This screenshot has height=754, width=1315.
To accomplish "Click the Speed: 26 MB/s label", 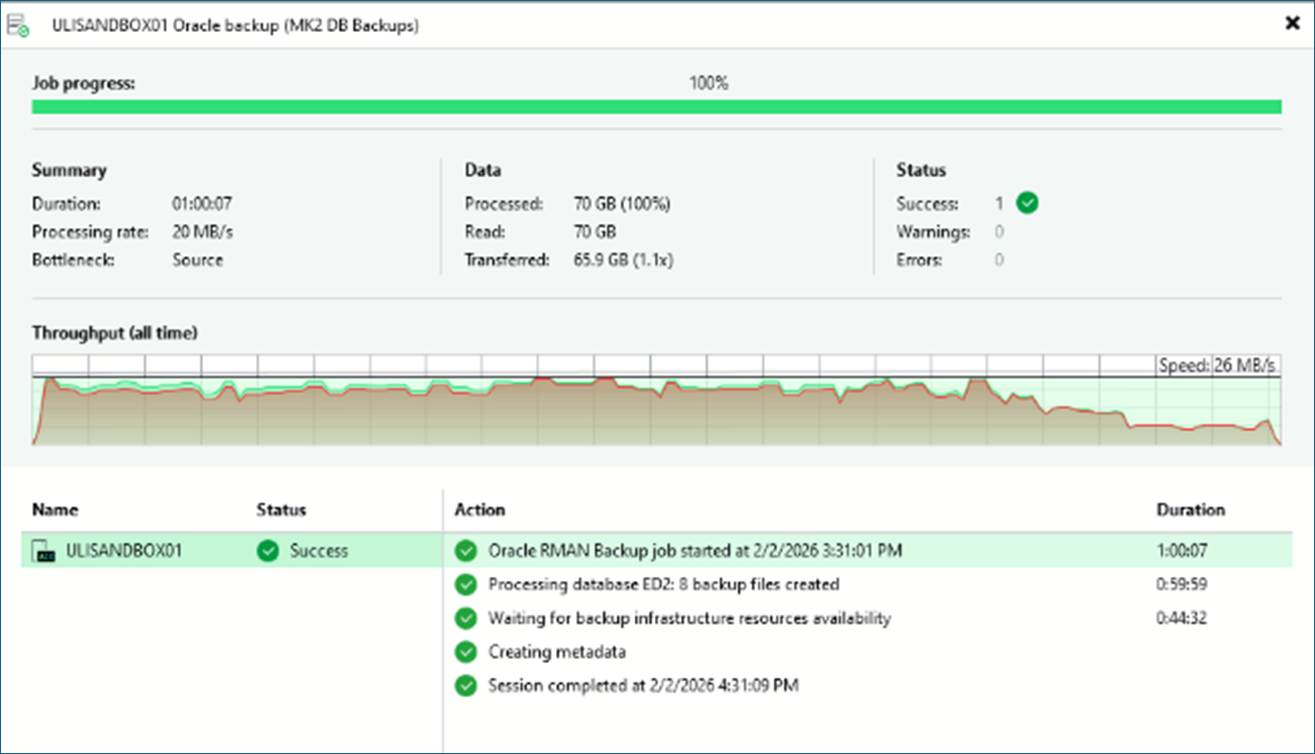I will tap(1218, 366).
